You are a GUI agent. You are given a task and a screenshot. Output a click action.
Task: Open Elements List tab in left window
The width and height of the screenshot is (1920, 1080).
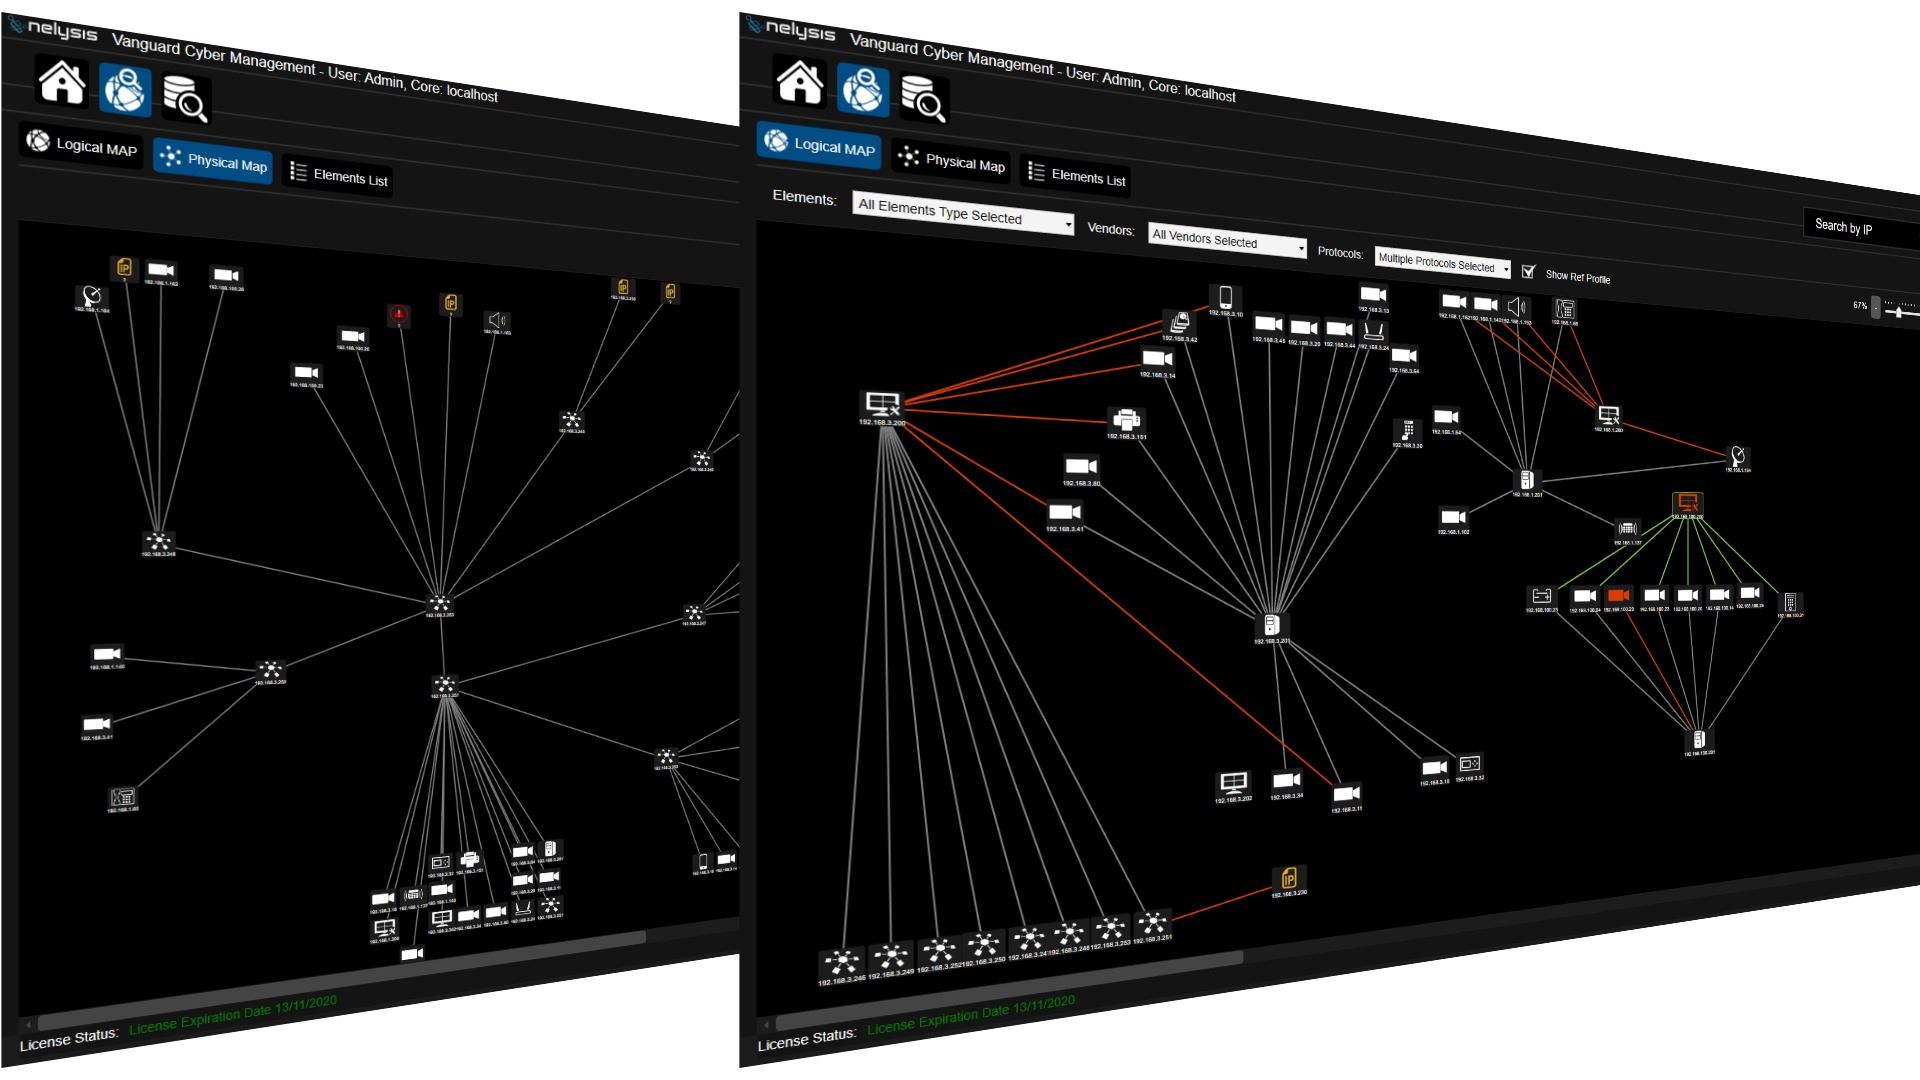338,175
